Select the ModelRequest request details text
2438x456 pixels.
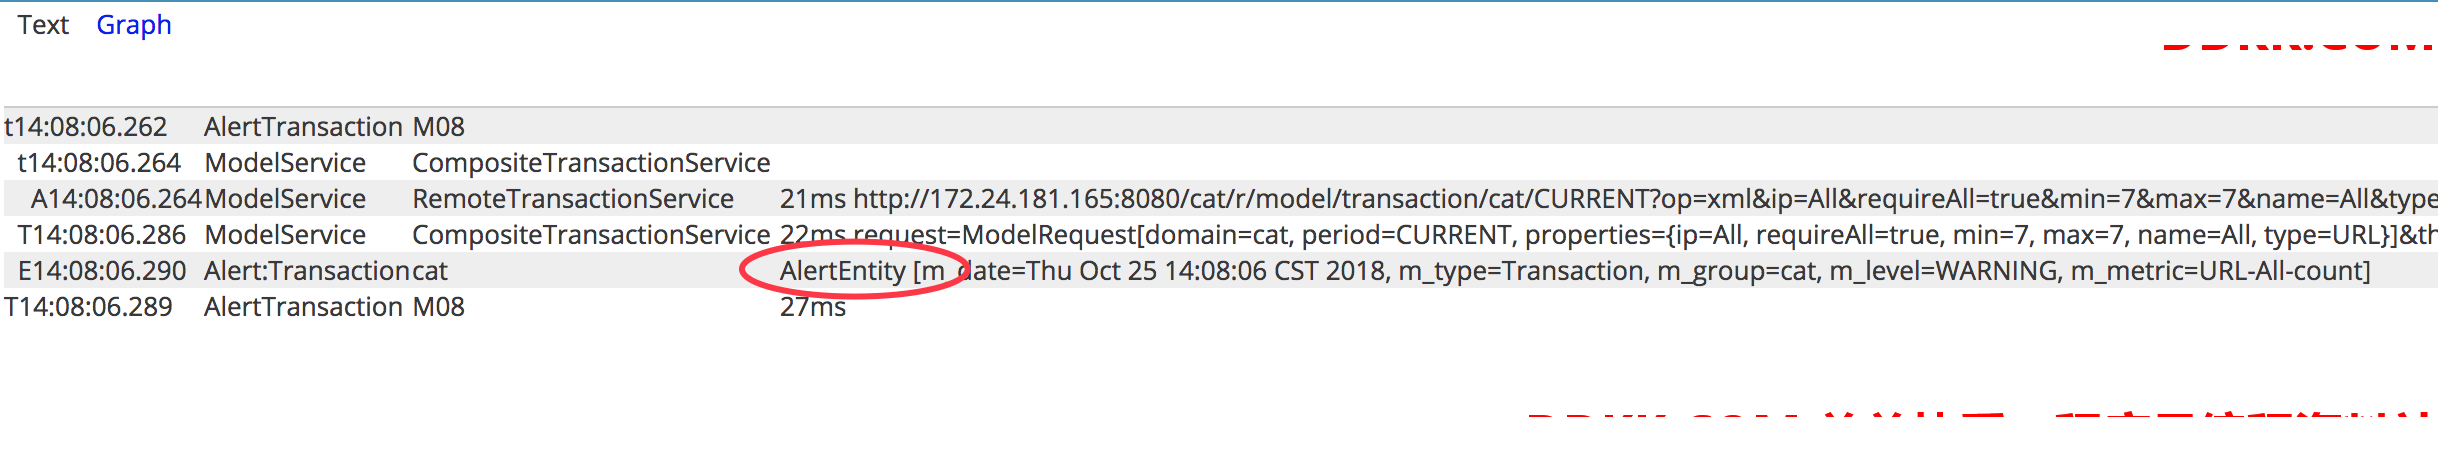1645,235
